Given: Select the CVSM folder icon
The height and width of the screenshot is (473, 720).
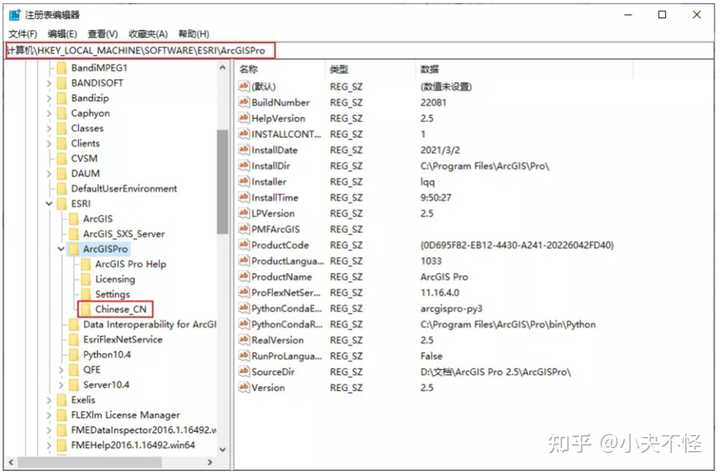Looking at the screenshot, I should [x=62, y=159].
